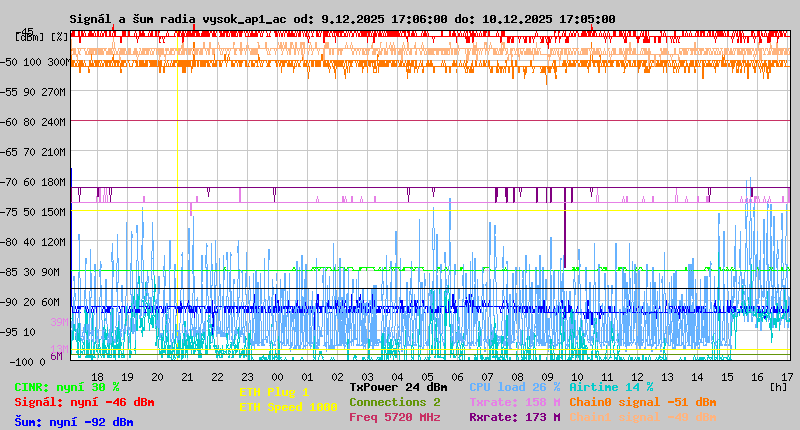
Task: Click the Freq 5720 MHz legend label
Action: [x=394, y=417]
